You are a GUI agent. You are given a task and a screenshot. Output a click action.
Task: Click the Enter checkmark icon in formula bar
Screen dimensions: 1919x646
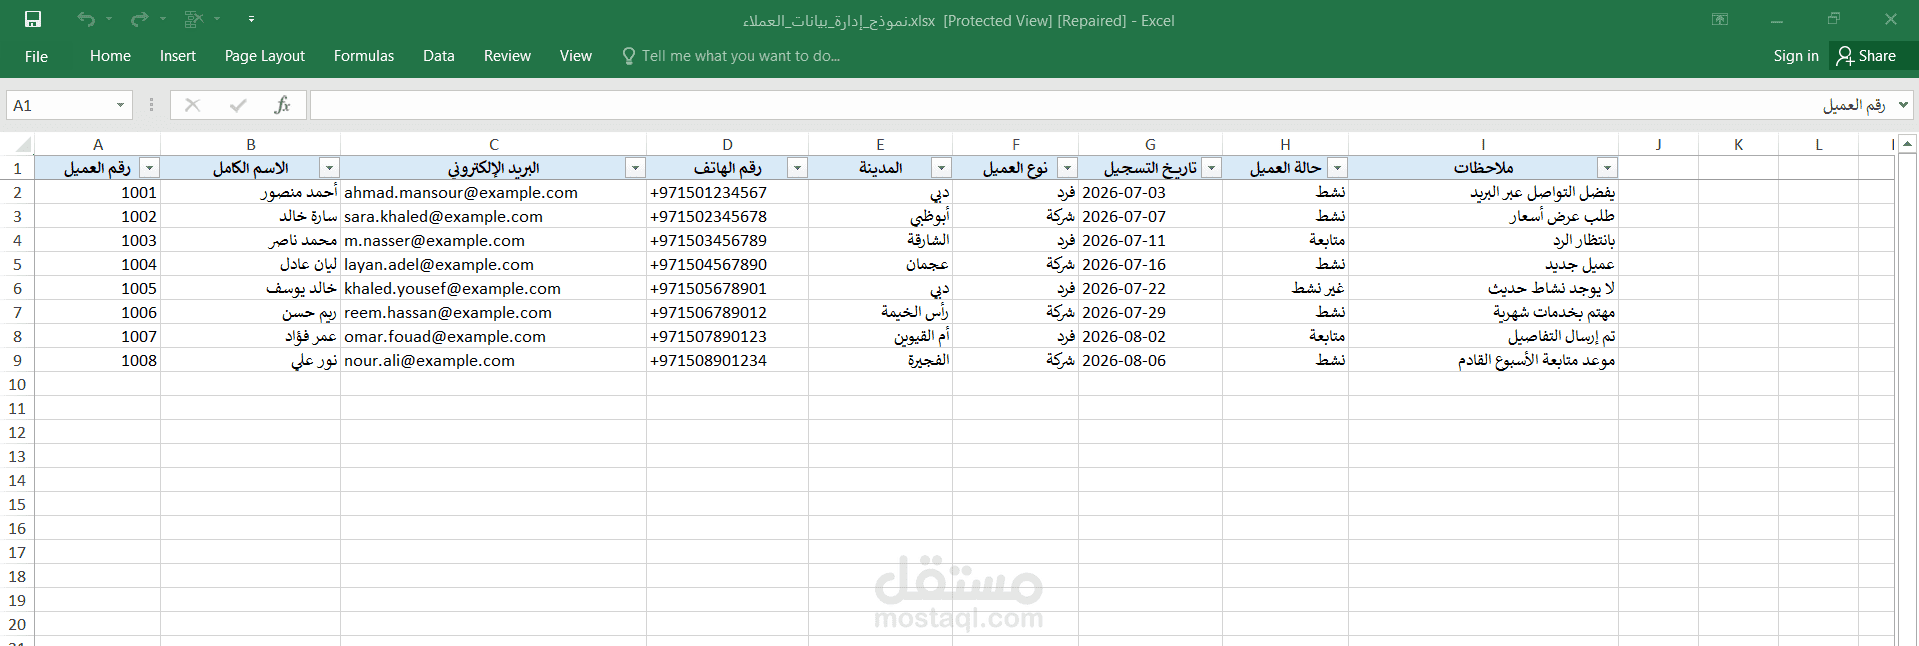pos(238,105)
